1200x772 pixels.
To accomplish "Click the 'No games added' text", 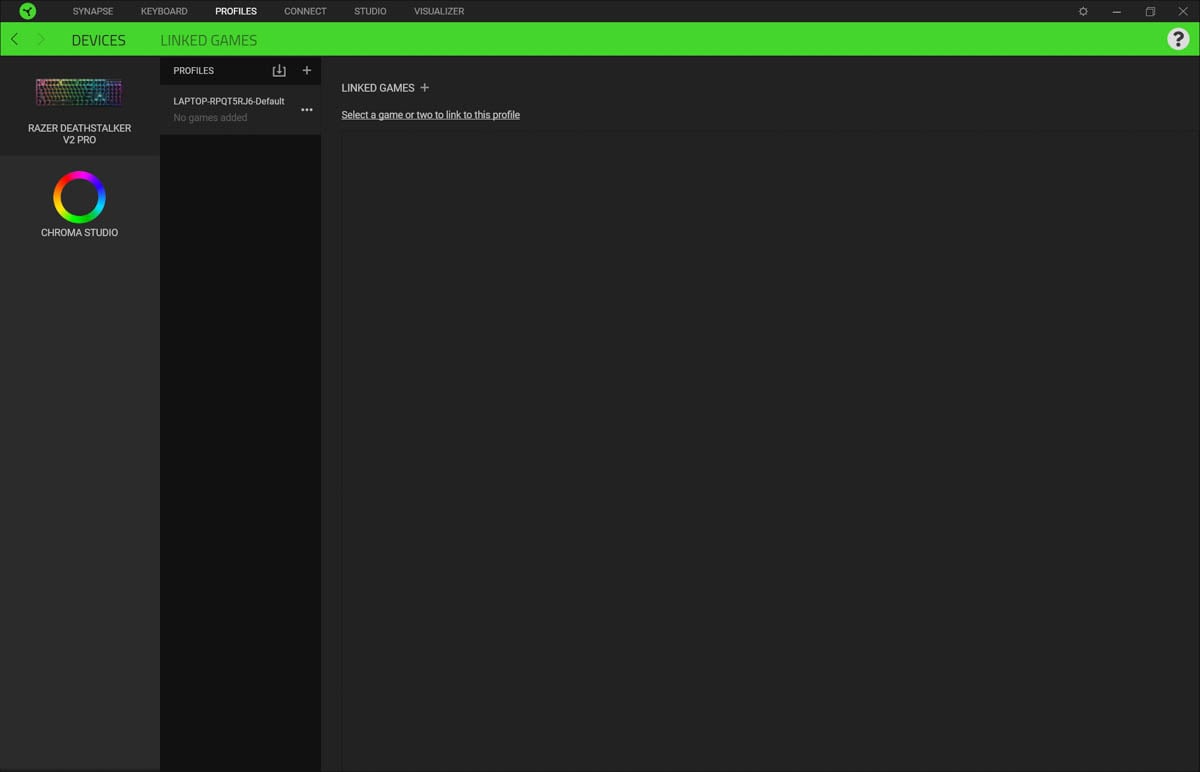I will pyautogui.click(x=210, y=118).
